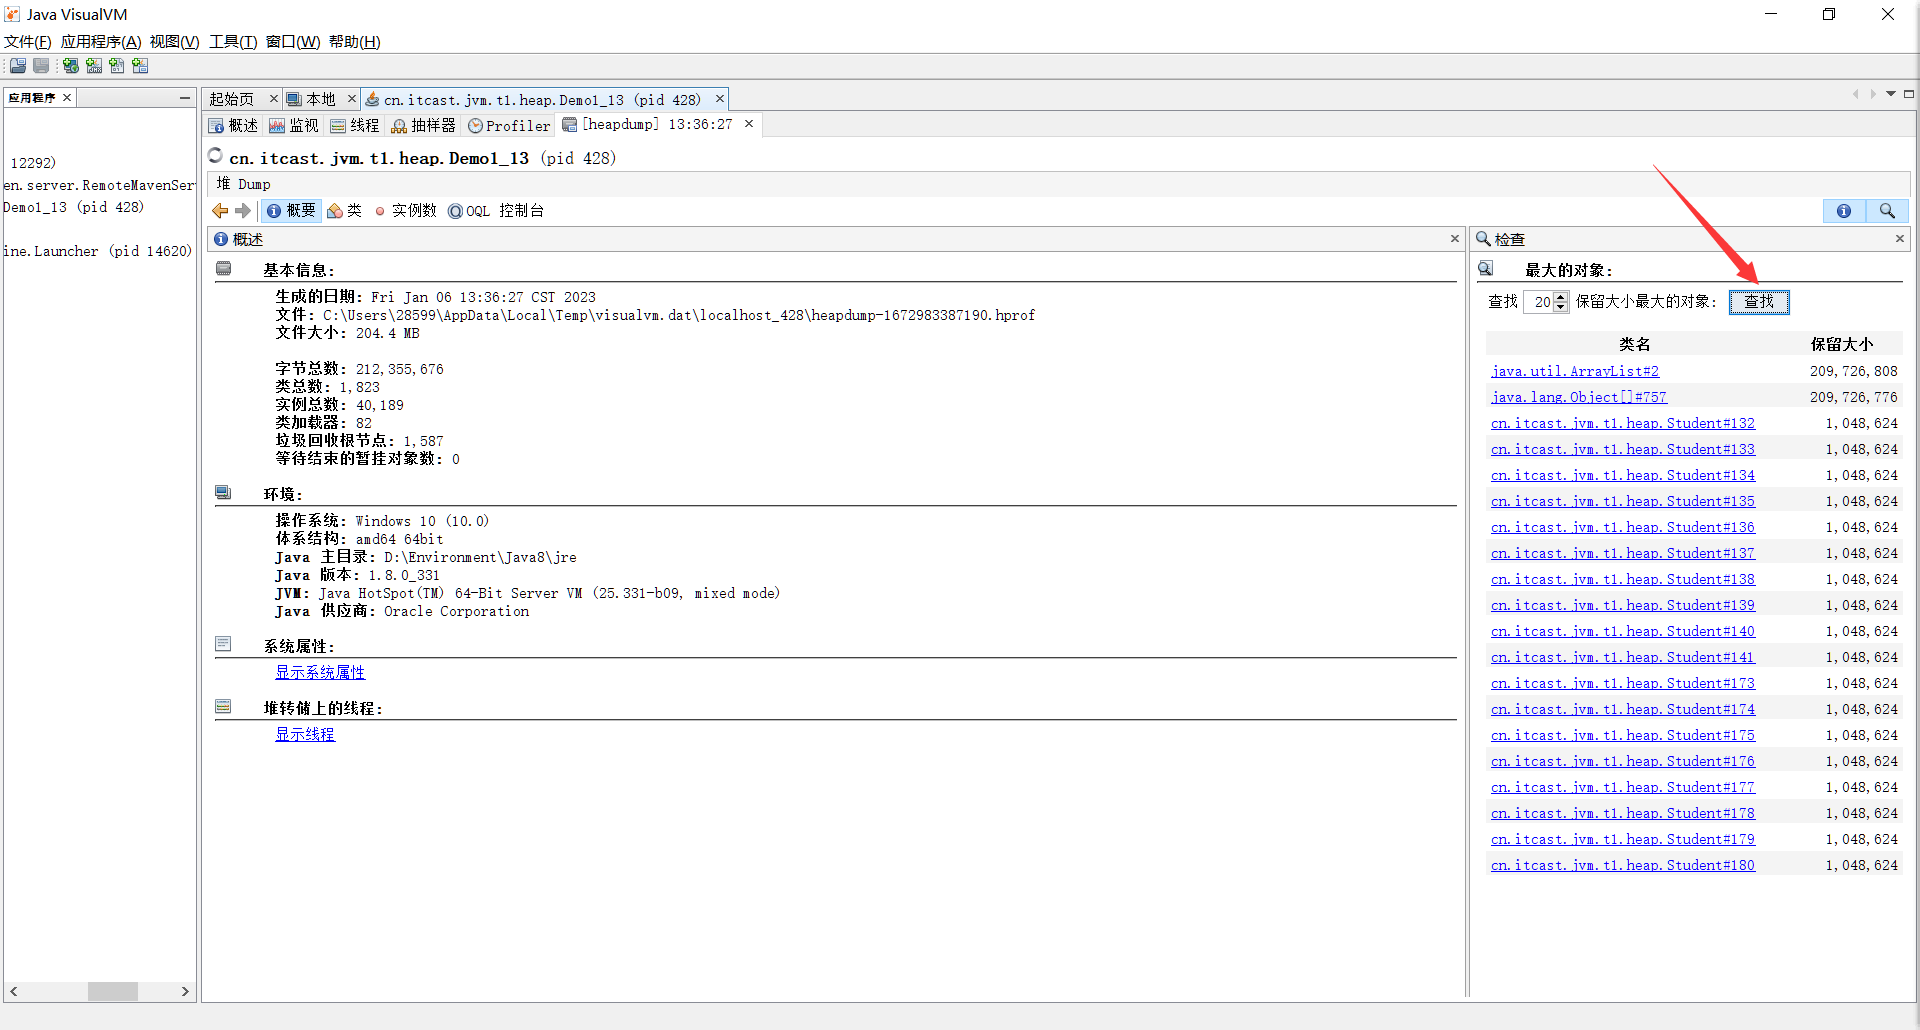This screenshot has height=1030, width=1920.
Task: Open the 应用程序 menu
Action: 101,42
